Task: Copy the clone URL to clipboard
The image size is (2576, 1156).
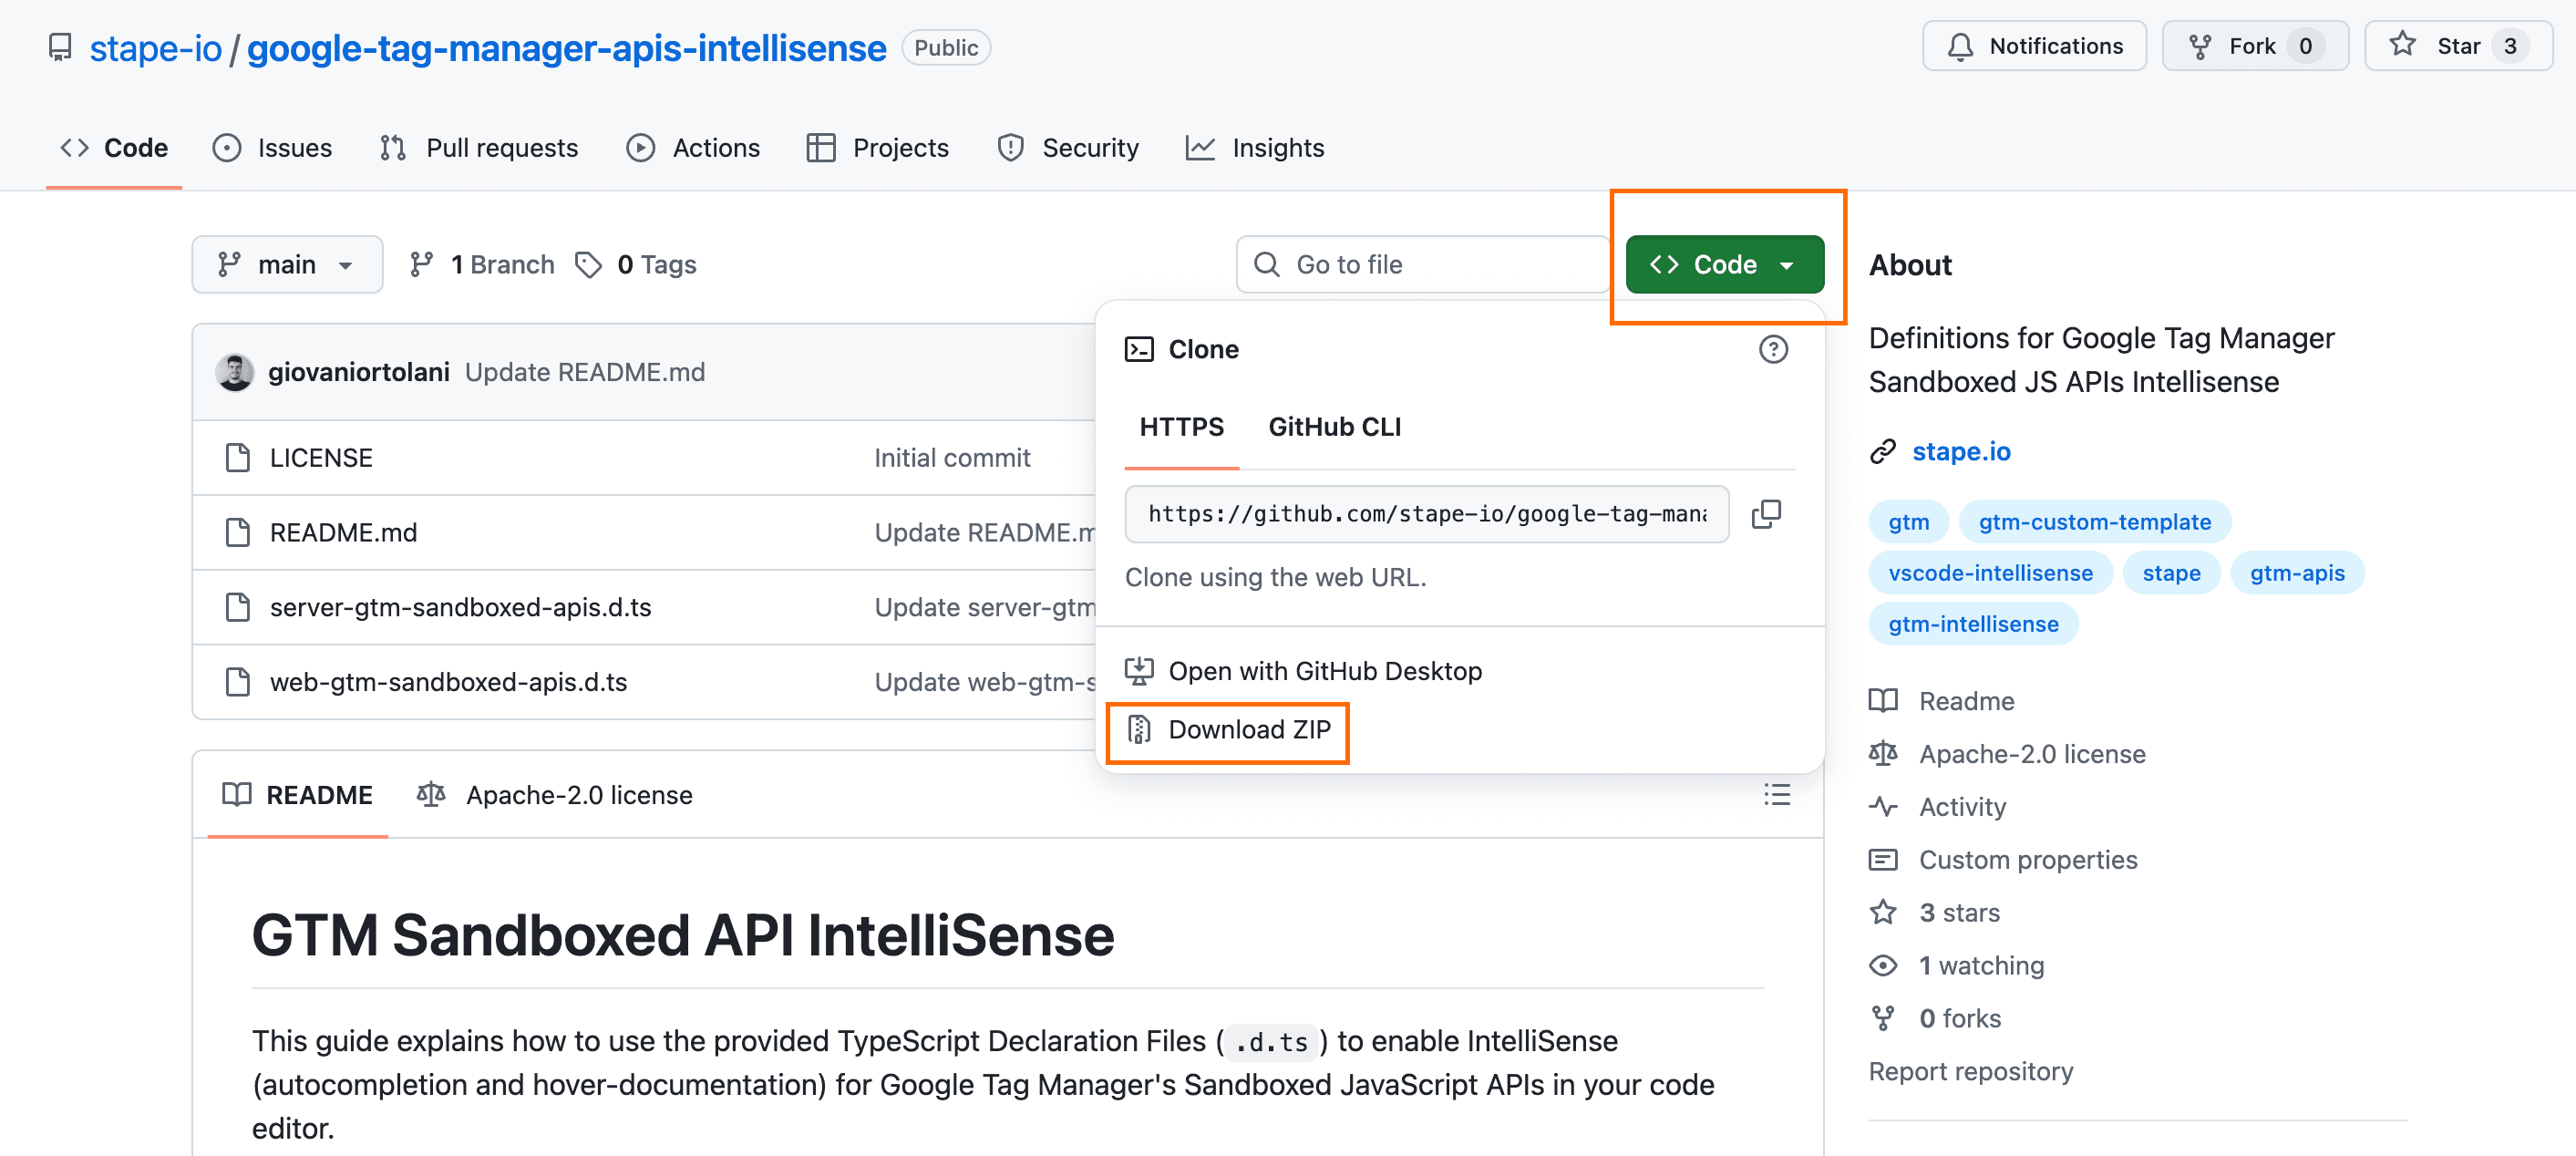Action: coord(1766,514)
